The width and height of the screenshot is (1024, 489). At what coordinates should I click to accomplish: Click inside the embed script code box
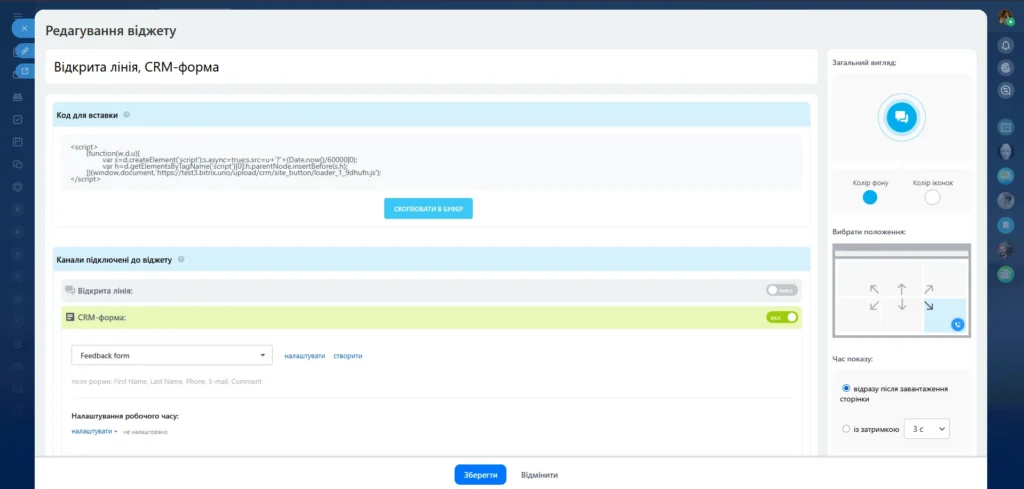pyautogui.click(x=431, y=163)
